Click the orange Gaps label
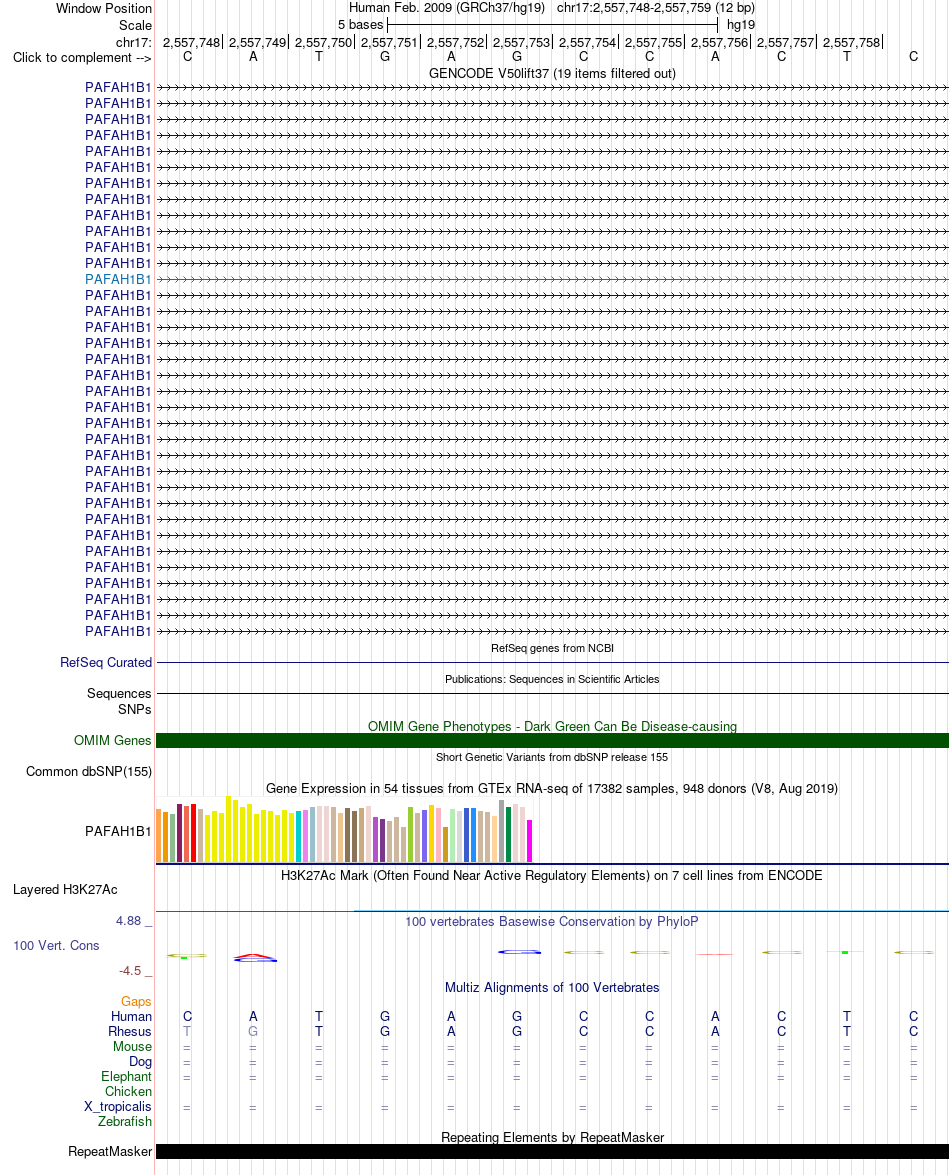 [x=136, y=1002]
